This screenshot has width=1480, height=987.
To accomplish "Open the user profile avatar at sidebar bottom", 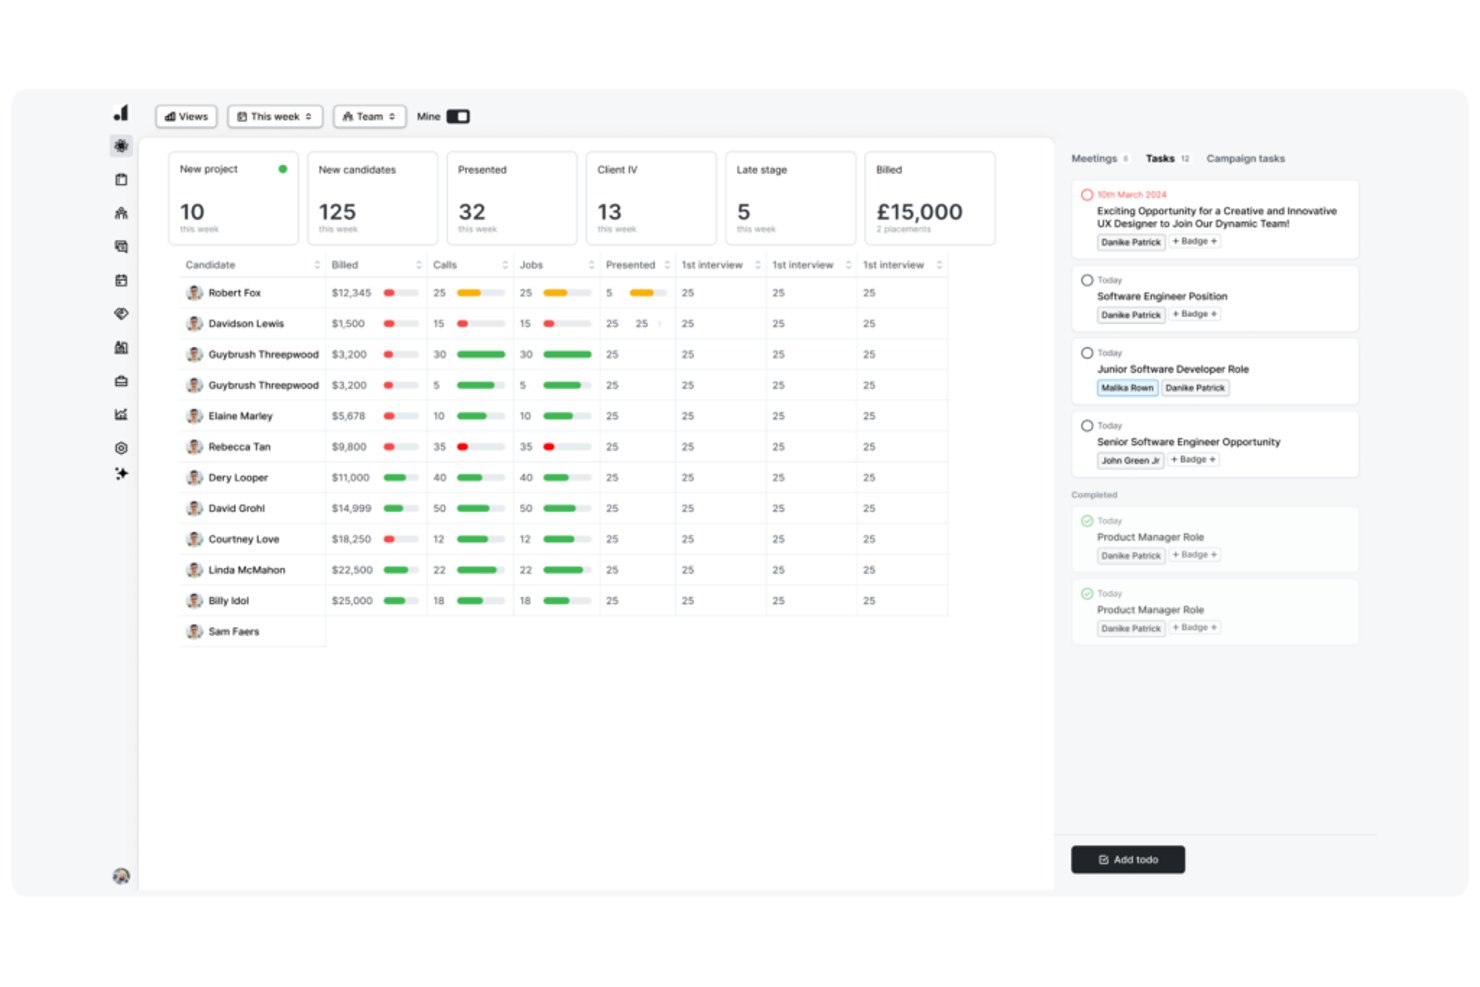I will point(121,876).
